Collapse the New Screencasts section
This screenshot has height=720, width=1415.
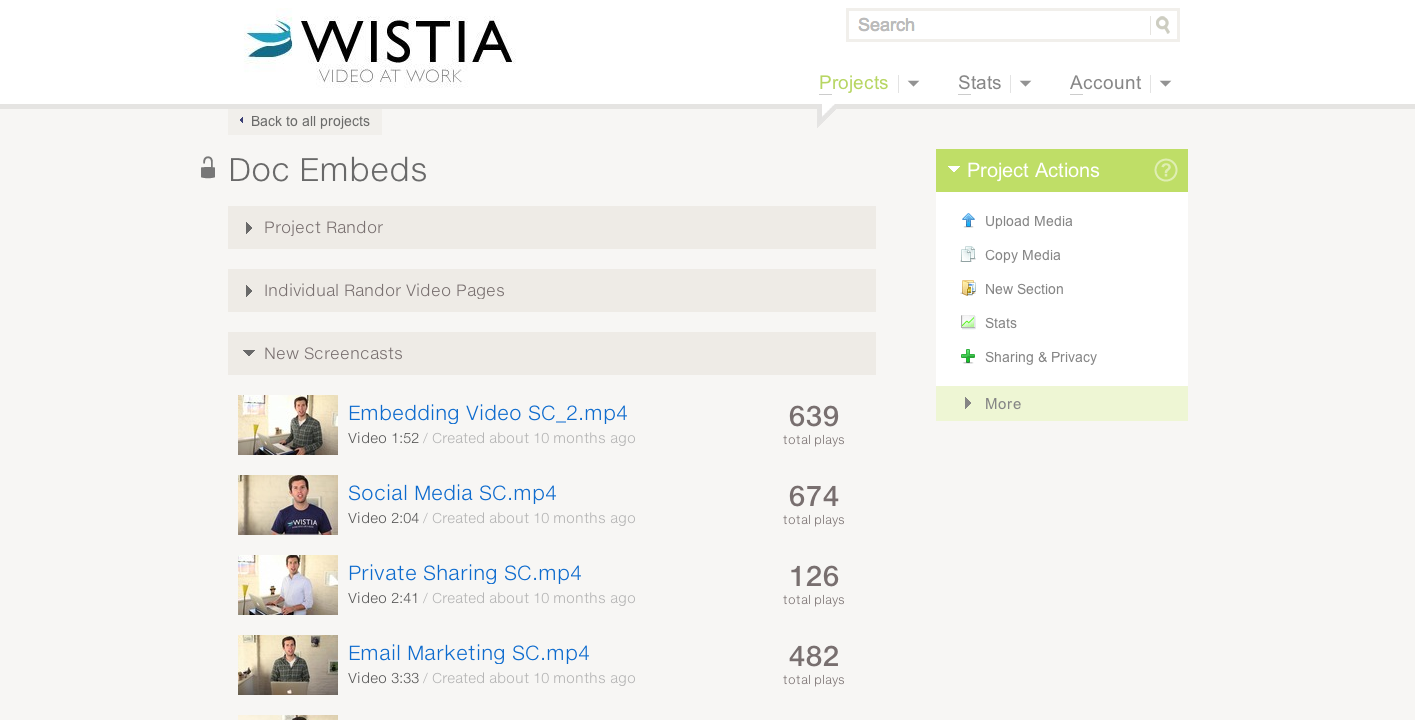[x=552, y=354]
